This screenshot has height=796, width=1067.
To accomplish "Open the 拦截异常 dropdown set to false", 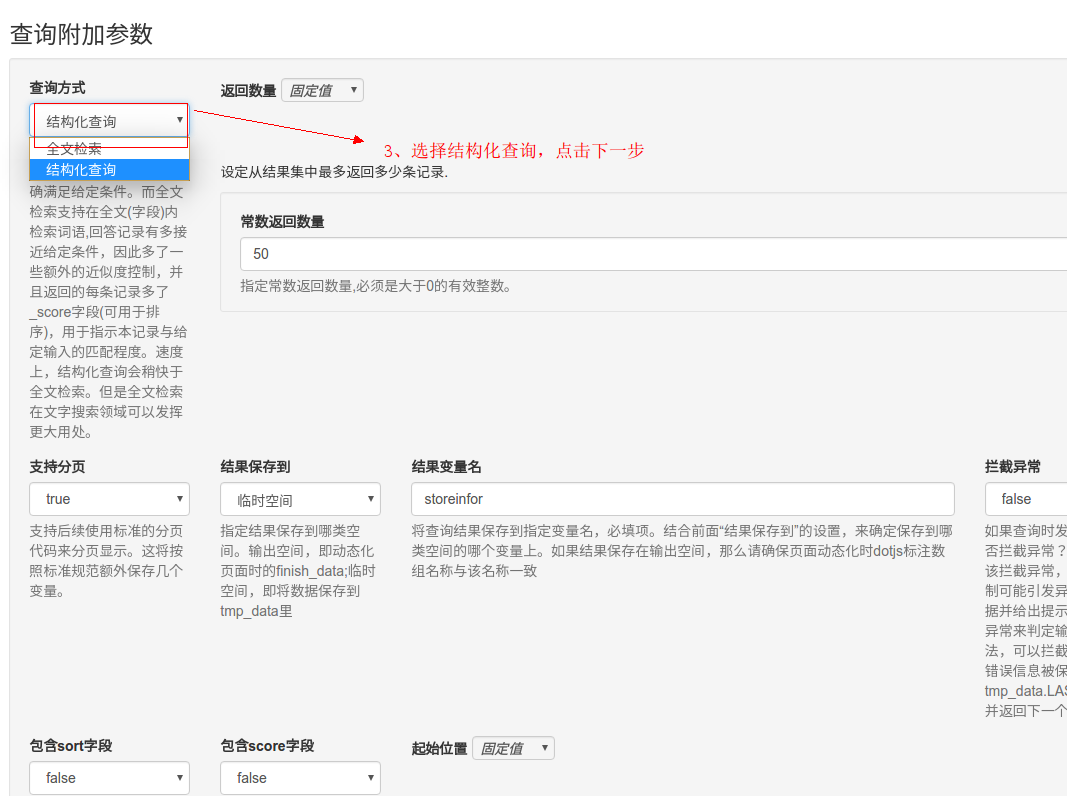I will [1026, 499].
